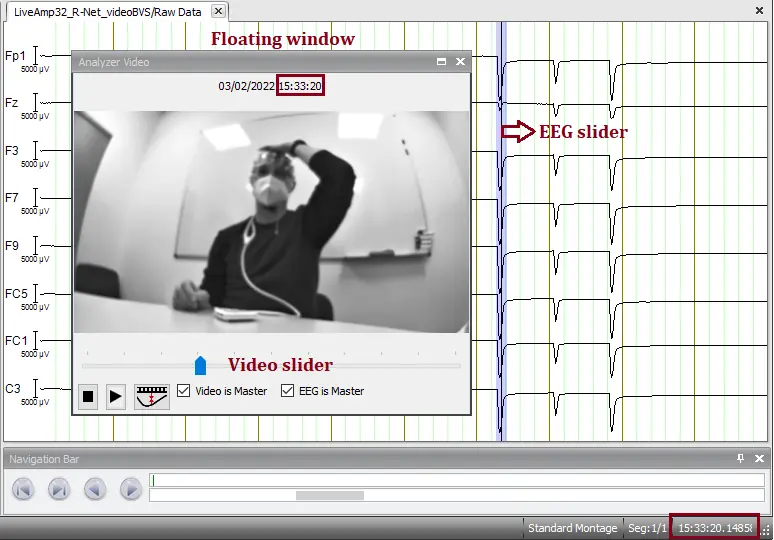Jump to first segment in Navigation Bar

pyautogui.click(x=24, y=489)
